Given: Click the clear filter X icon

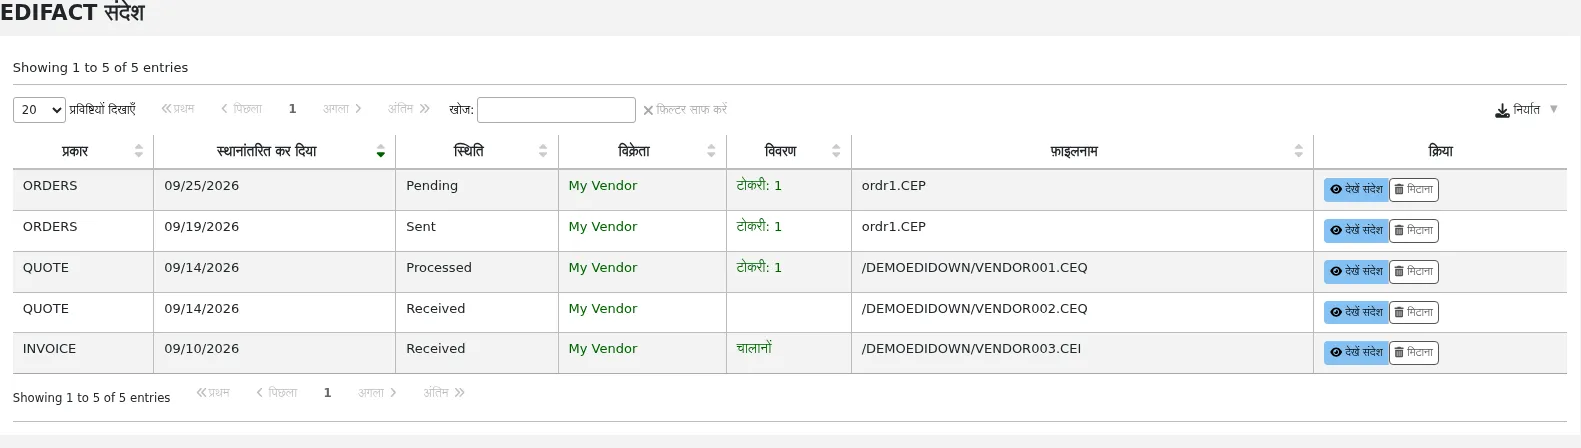Looking at the screenshot, I should [648, 110].
